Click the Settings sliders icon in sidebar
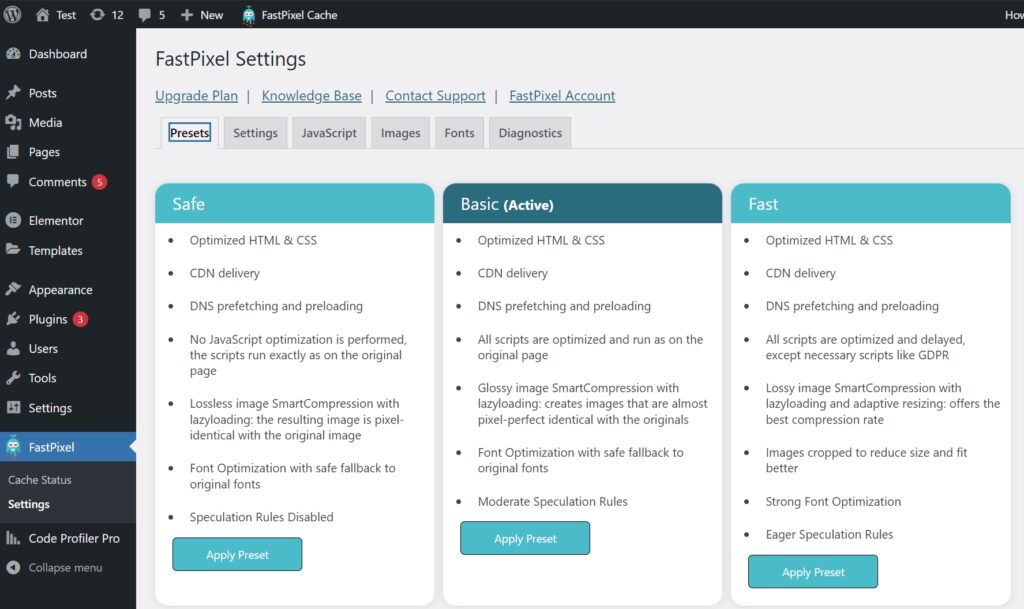The image size is (1024, 609). click(13, 407)
